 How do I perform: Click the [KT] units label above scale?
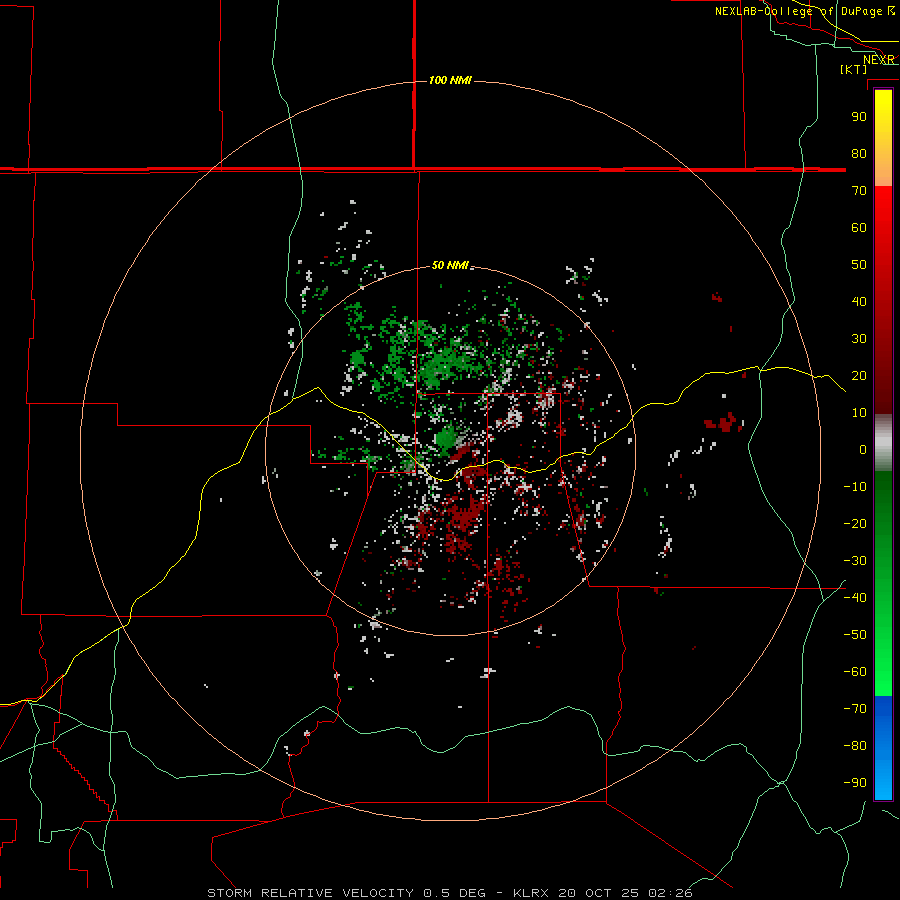(x=854, y=69)
